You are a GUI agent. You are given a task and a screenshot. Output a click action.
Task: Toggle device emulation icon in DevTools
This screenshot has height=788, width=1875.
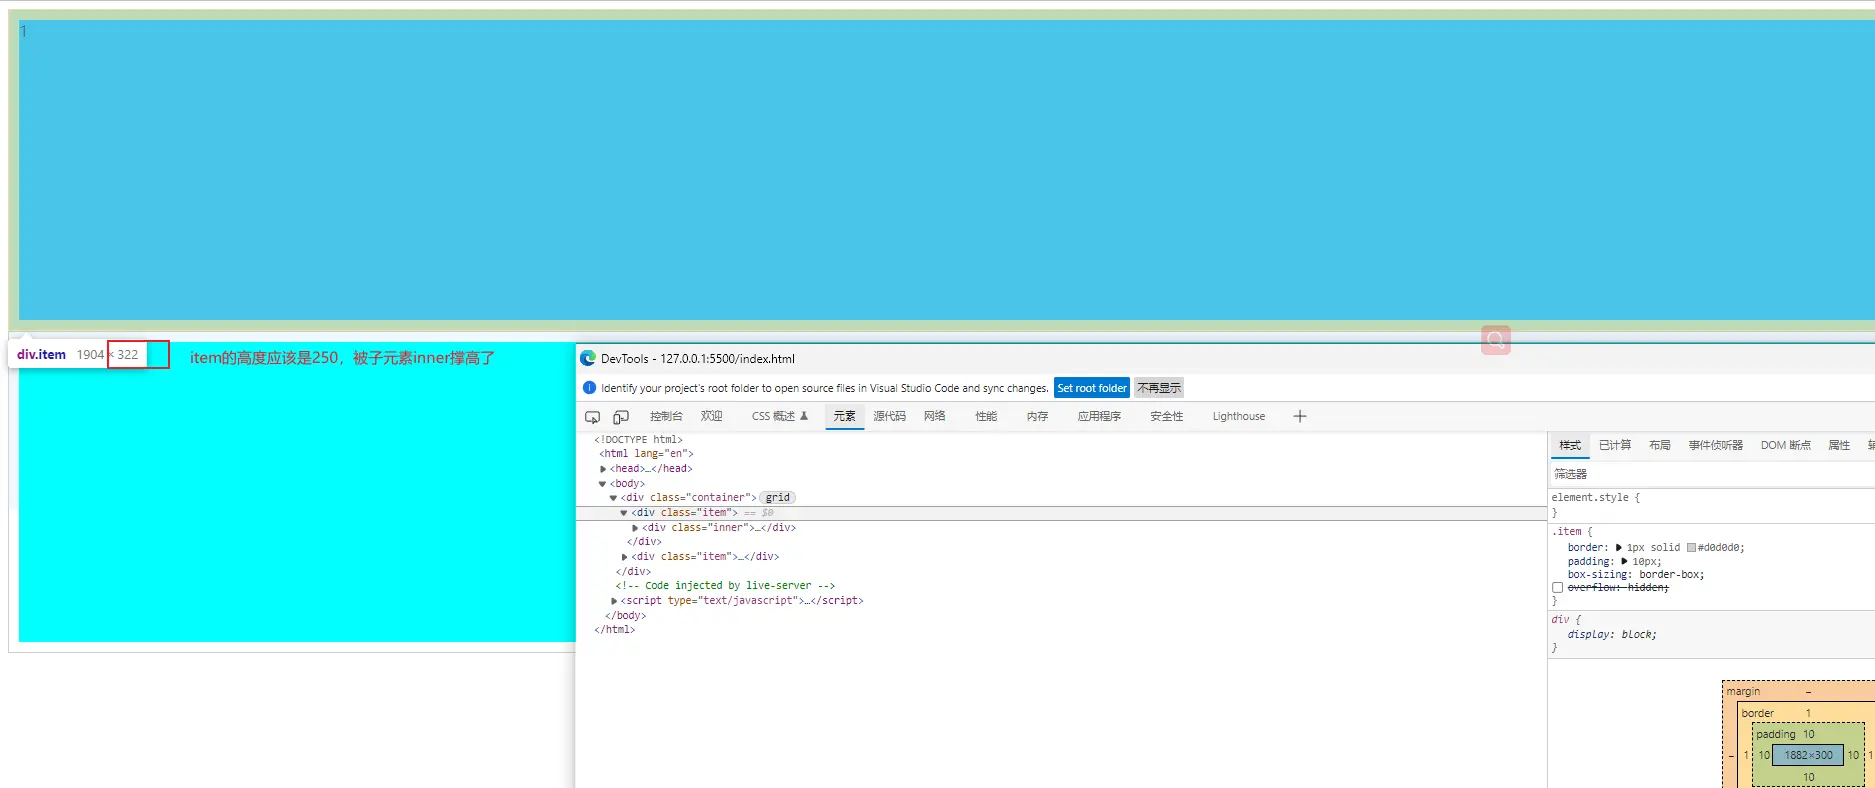[621, 417]
